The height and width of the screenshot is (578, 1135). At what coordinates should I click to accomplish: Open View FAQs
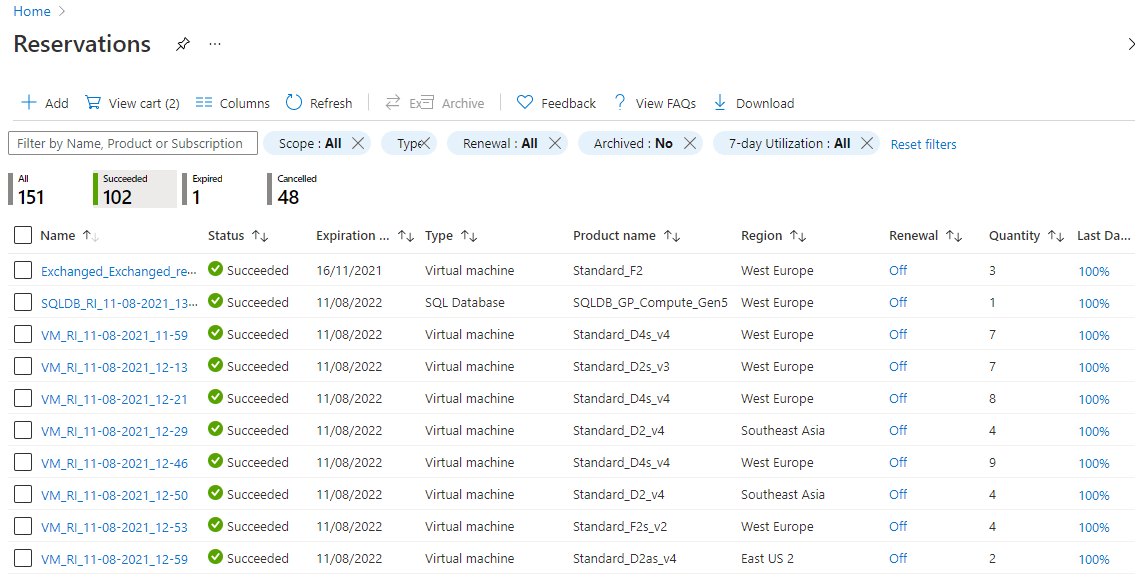click(655, 103)
